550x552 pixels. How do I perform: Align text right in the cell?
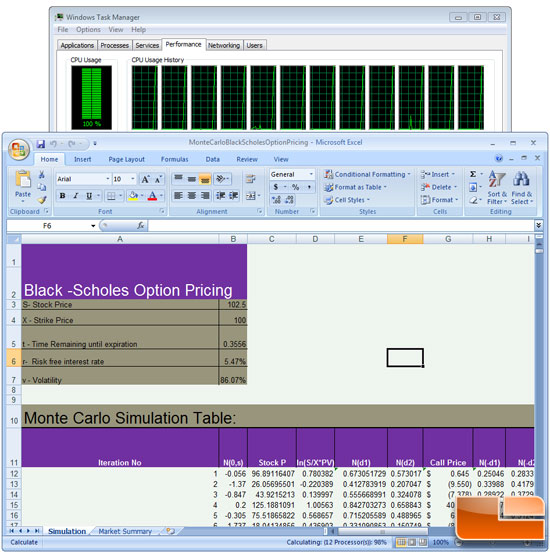tap(205, 196)
